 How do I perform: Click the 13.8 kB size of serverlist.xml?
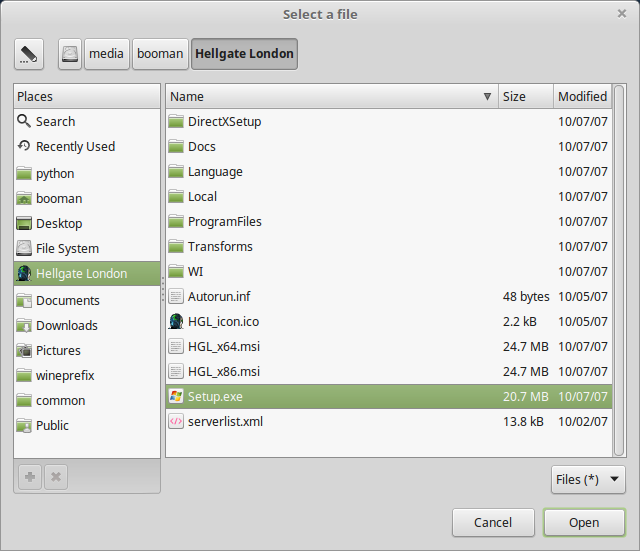tap(523, 421)
